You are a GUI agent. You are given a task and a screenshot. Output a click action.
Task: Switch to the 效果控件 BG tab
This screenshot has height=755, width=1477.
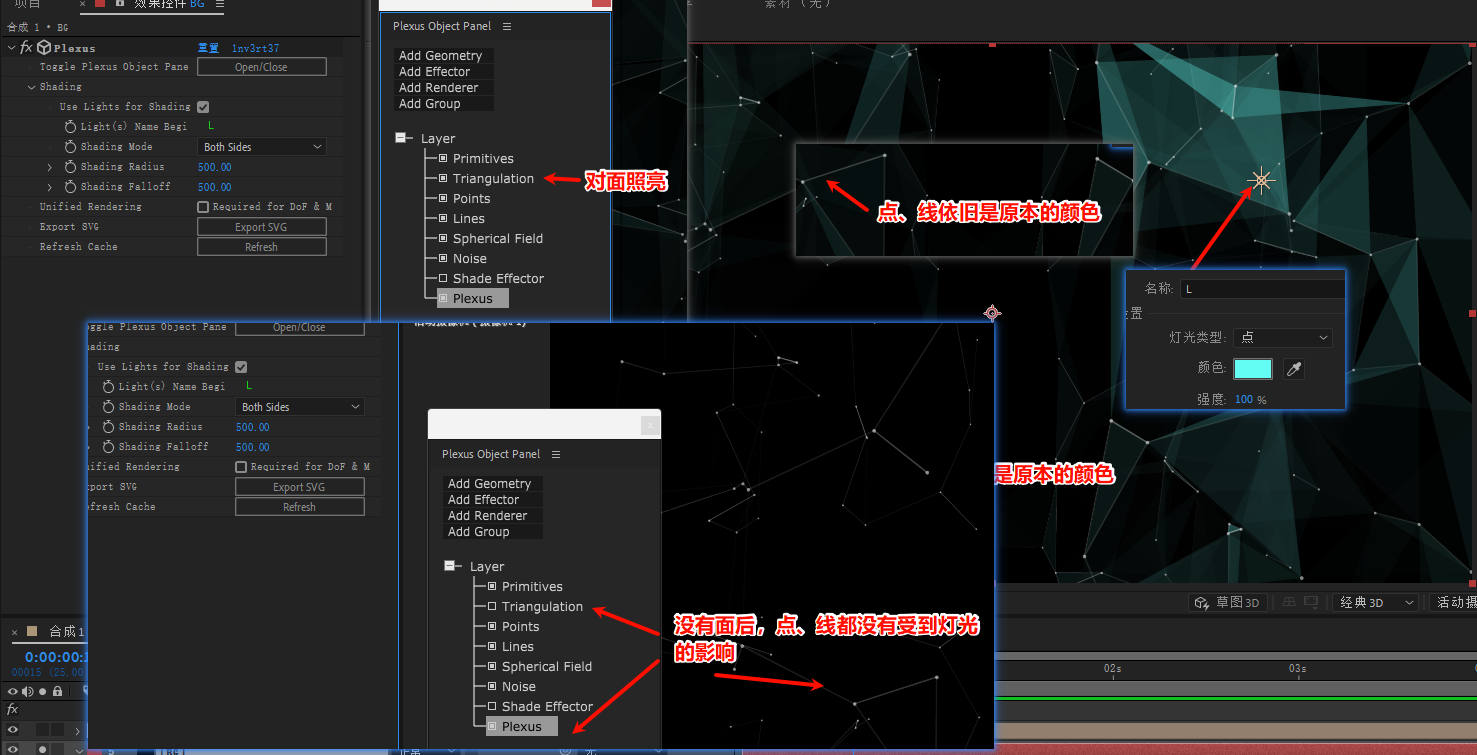point(169,4)
